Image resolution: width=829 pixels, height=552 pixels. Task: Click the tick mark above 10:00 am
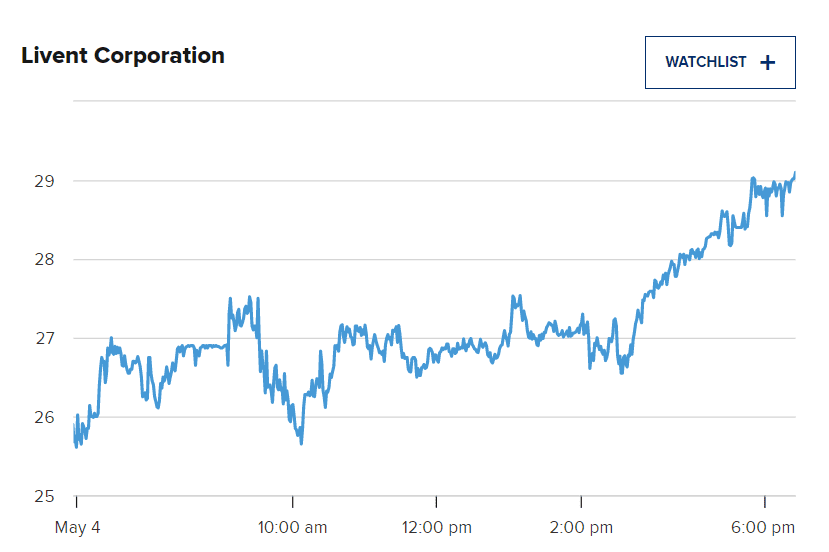point(293,500)
